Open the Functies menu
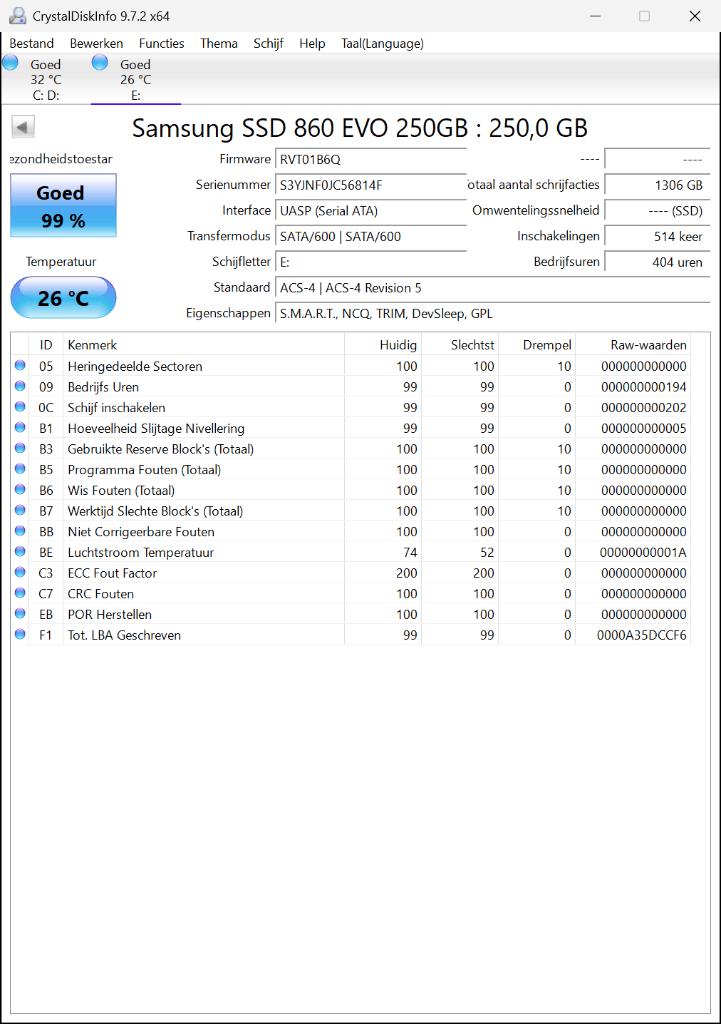 [x=161, y=43]
